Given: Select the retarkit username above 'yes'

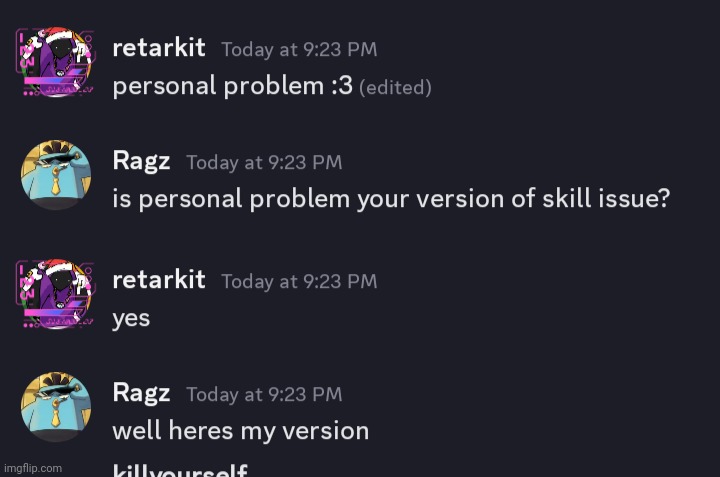Looking at the screenshot, I should click(x=159, y=280).
